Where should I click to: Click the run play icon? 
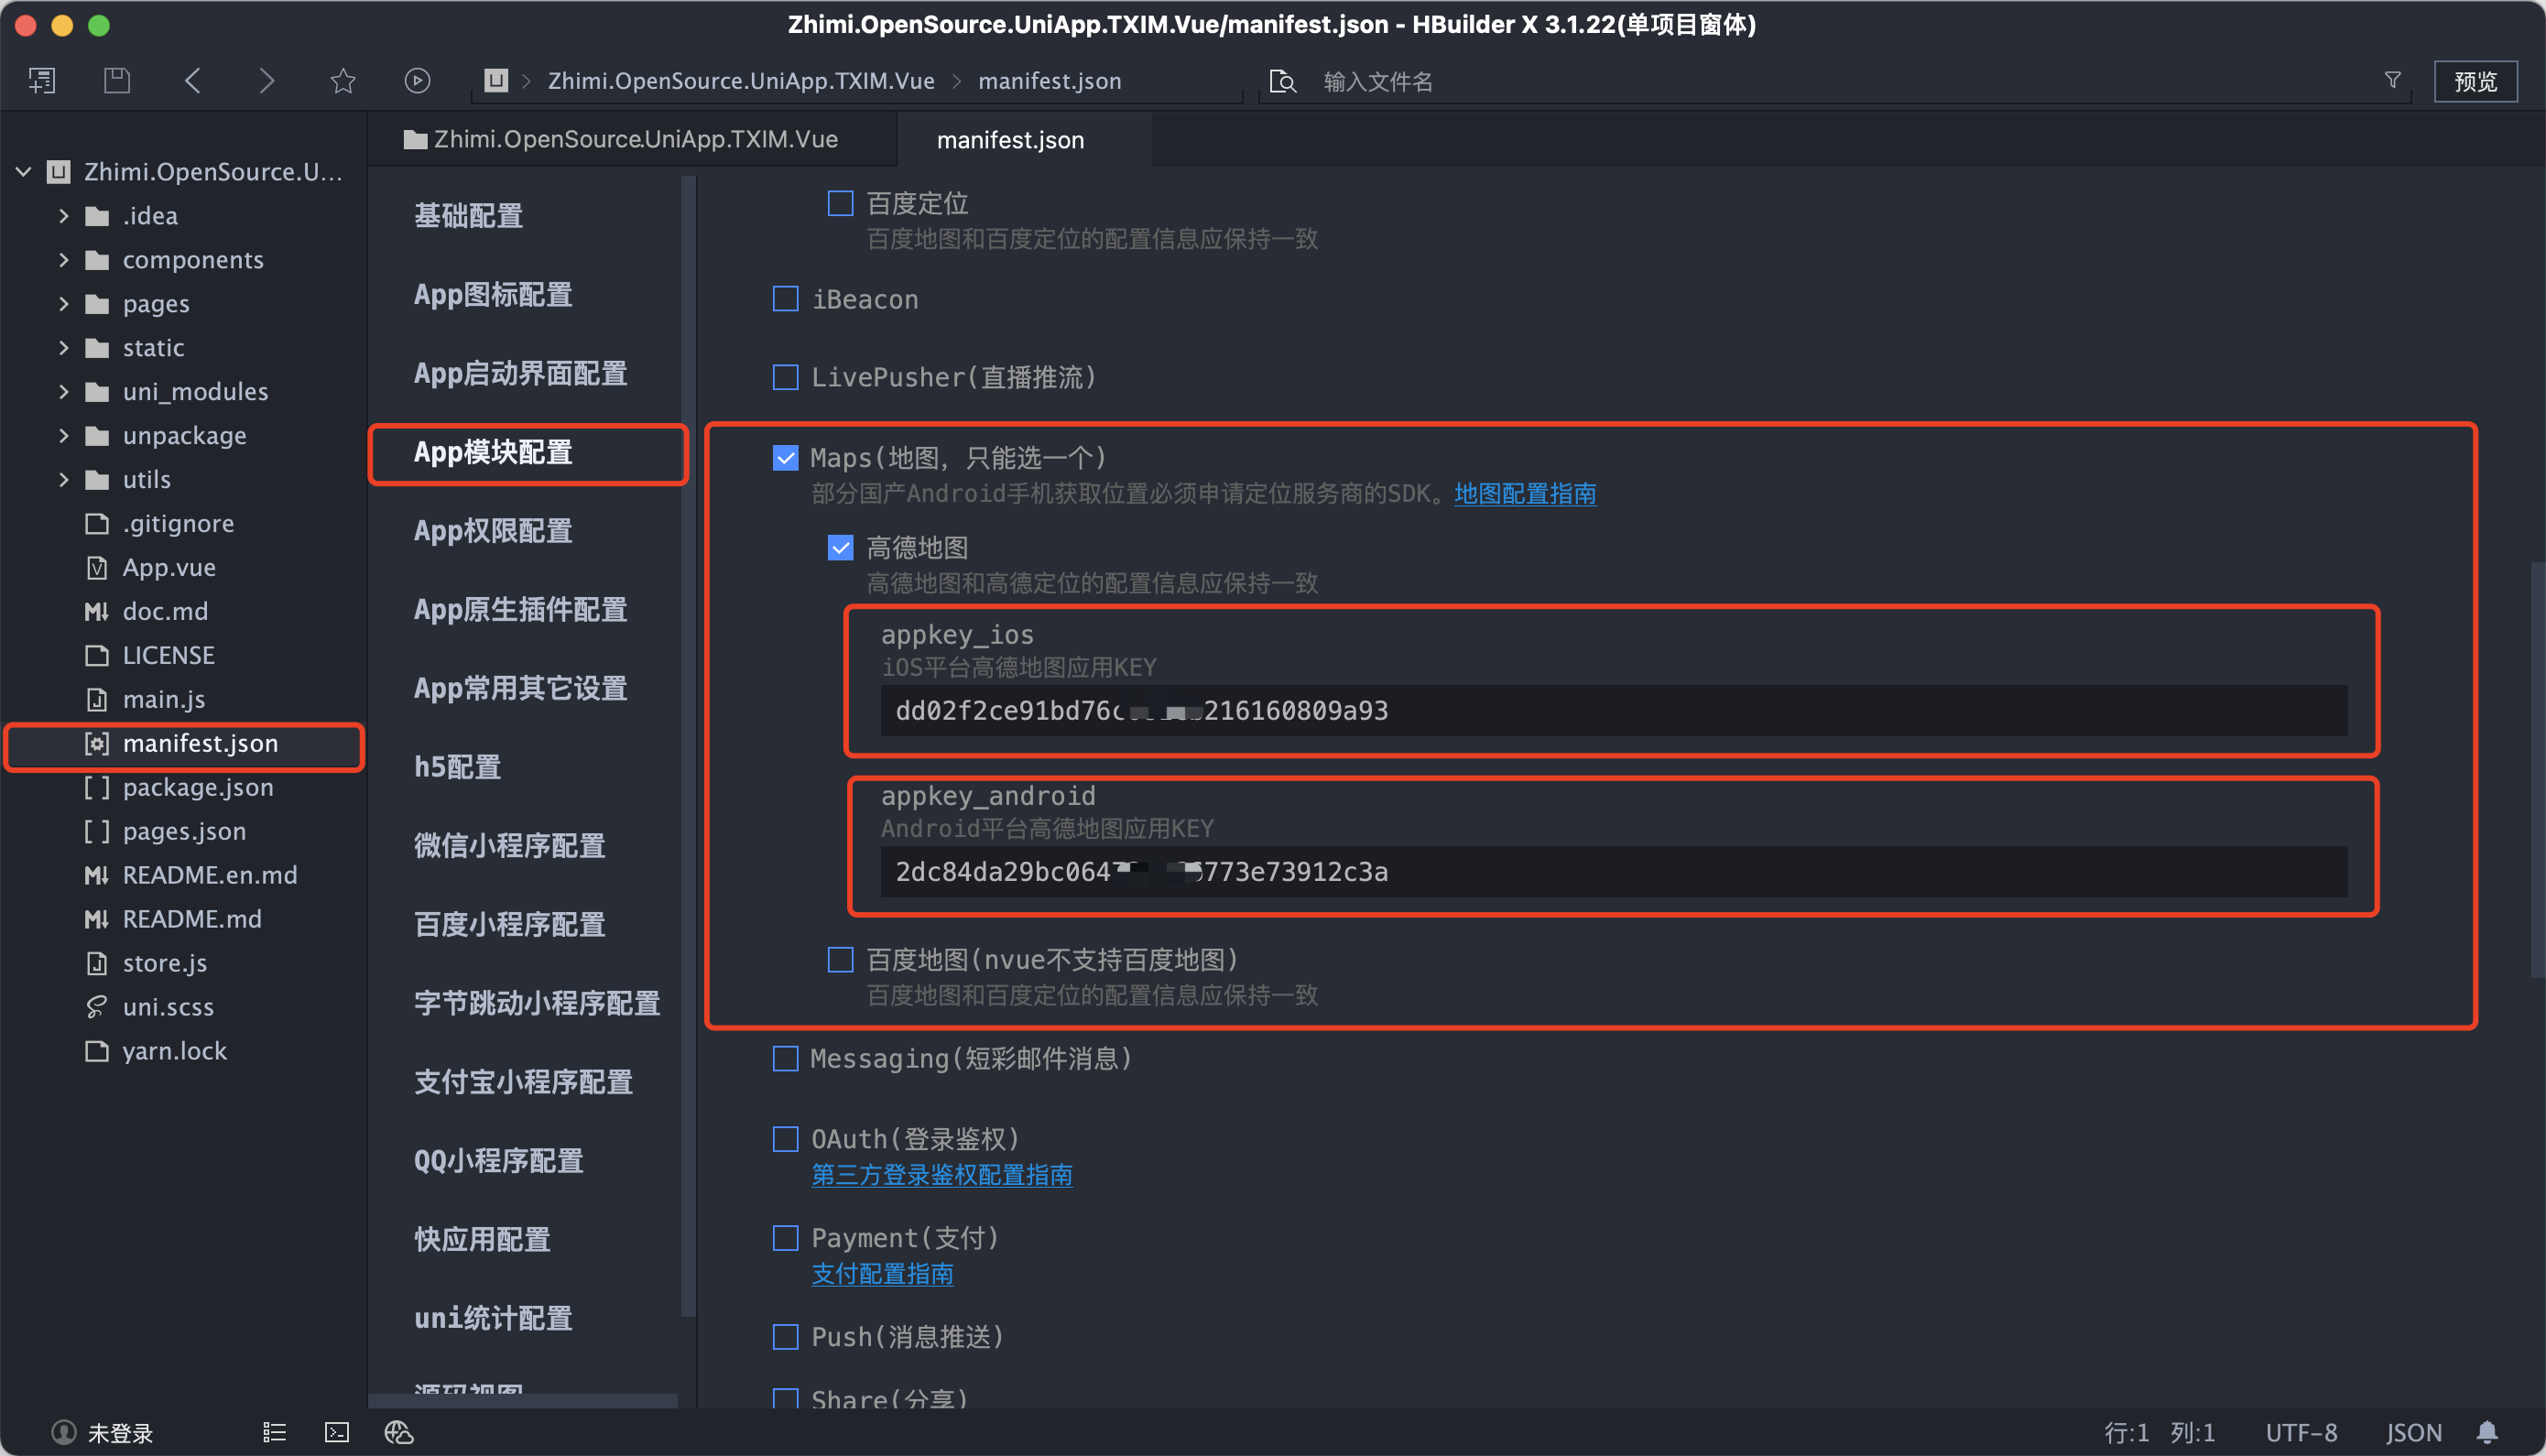[417, 80]
